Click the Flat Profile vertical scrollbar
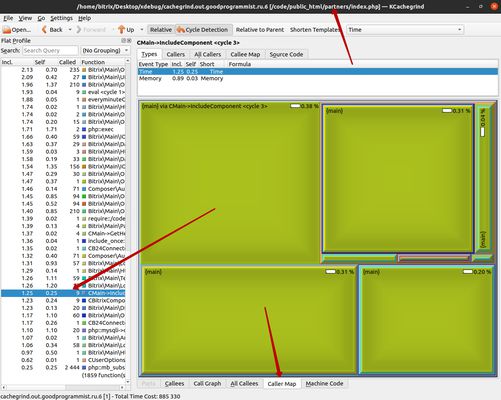The image size is (501, 400). (128, 222)
